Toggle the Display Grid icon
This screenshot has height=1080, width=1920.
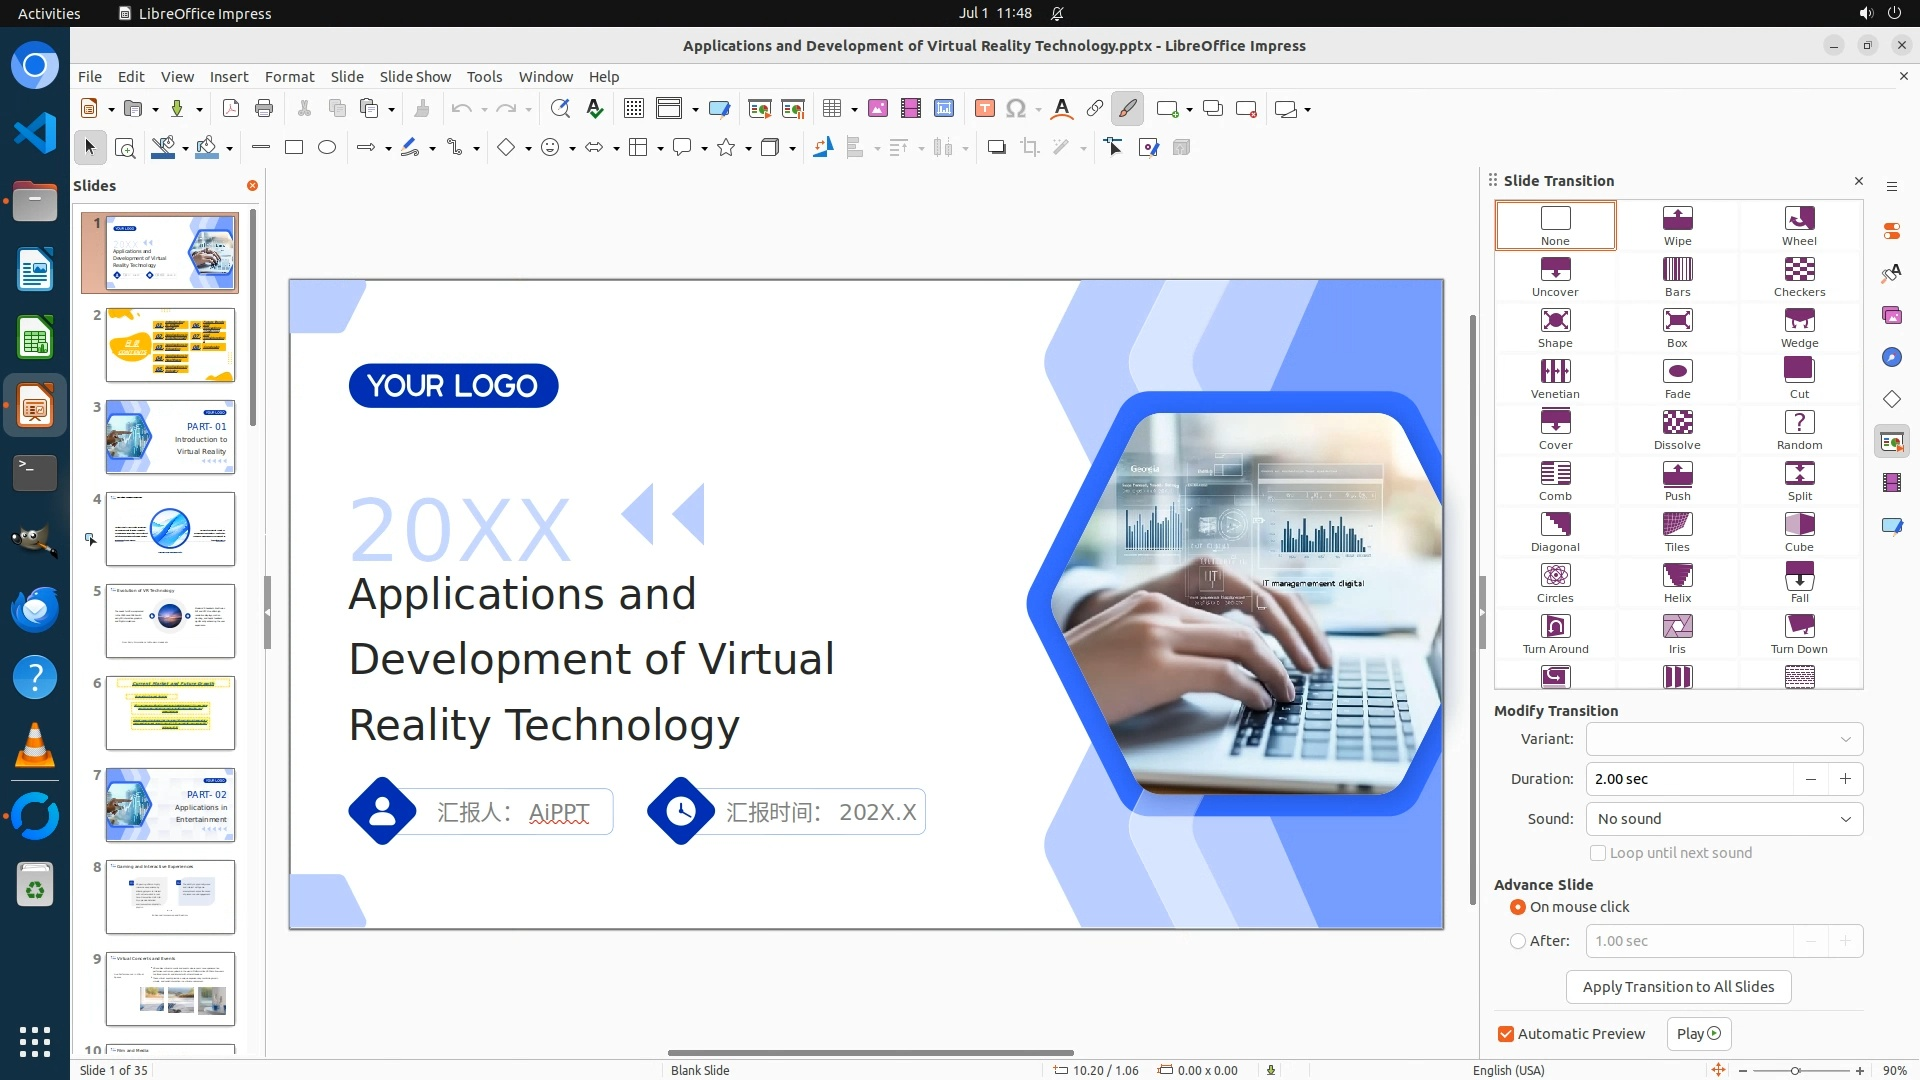click(x=633, y=109)
